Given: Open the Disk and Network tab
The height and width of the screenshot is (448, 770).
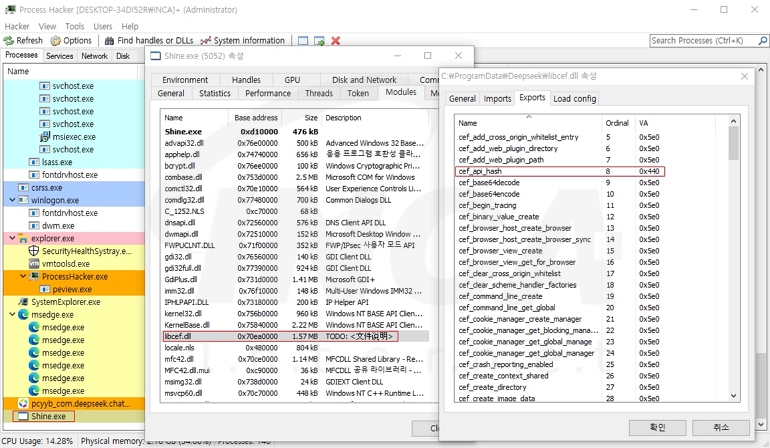Looking at the screenshot, I should click(364, 80).
